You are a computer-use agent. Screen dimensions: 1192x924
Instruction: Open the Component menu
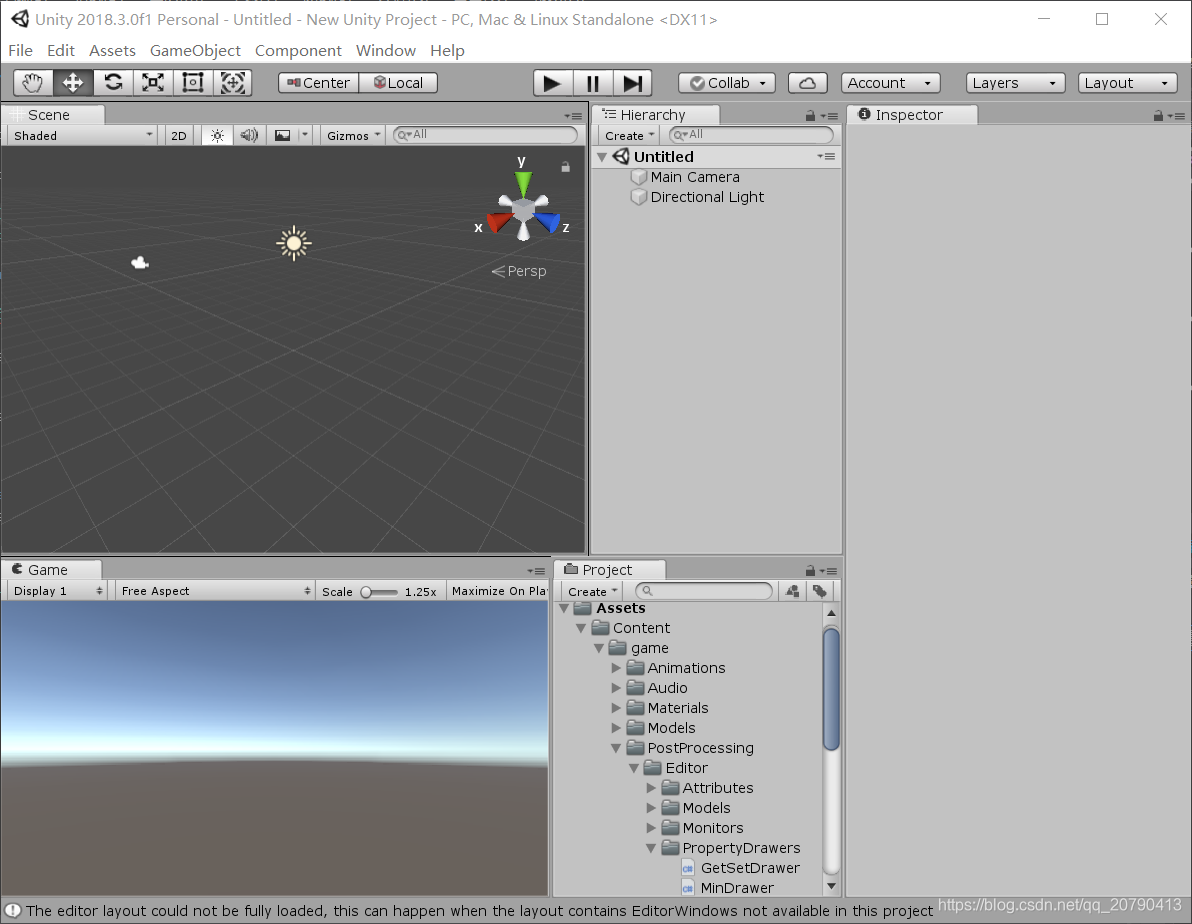click(x=298, y=50)
